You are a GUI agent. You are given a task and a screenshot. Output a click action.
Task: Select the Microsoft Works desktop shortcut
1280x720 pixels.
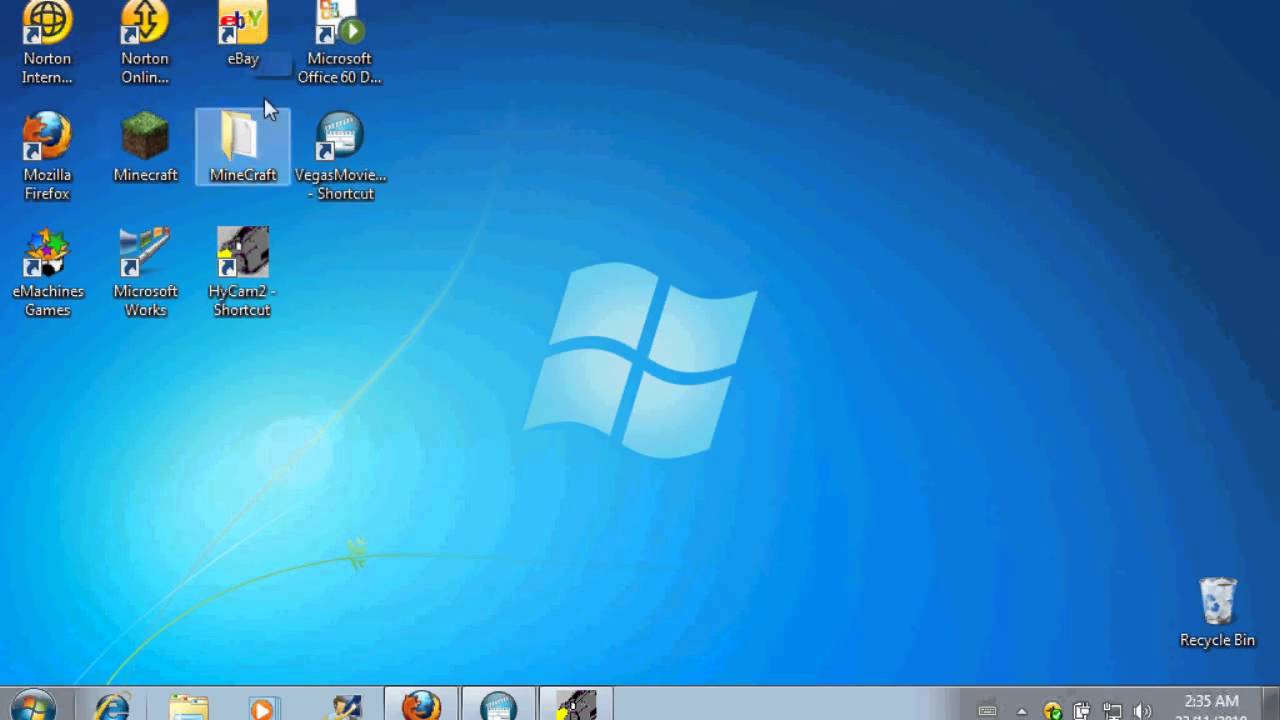[145, 272]
